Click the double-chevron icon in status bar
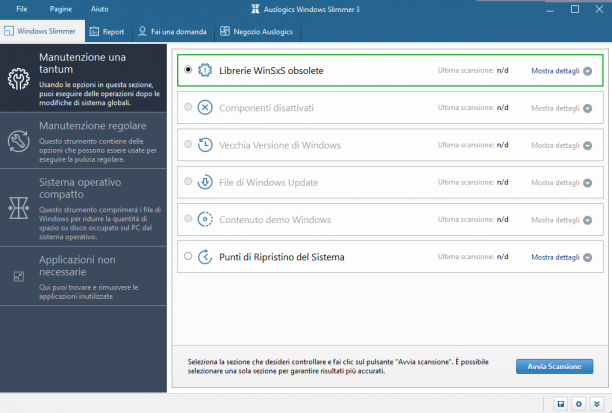This screenshot has width=612, height=413. coord(597,404)
